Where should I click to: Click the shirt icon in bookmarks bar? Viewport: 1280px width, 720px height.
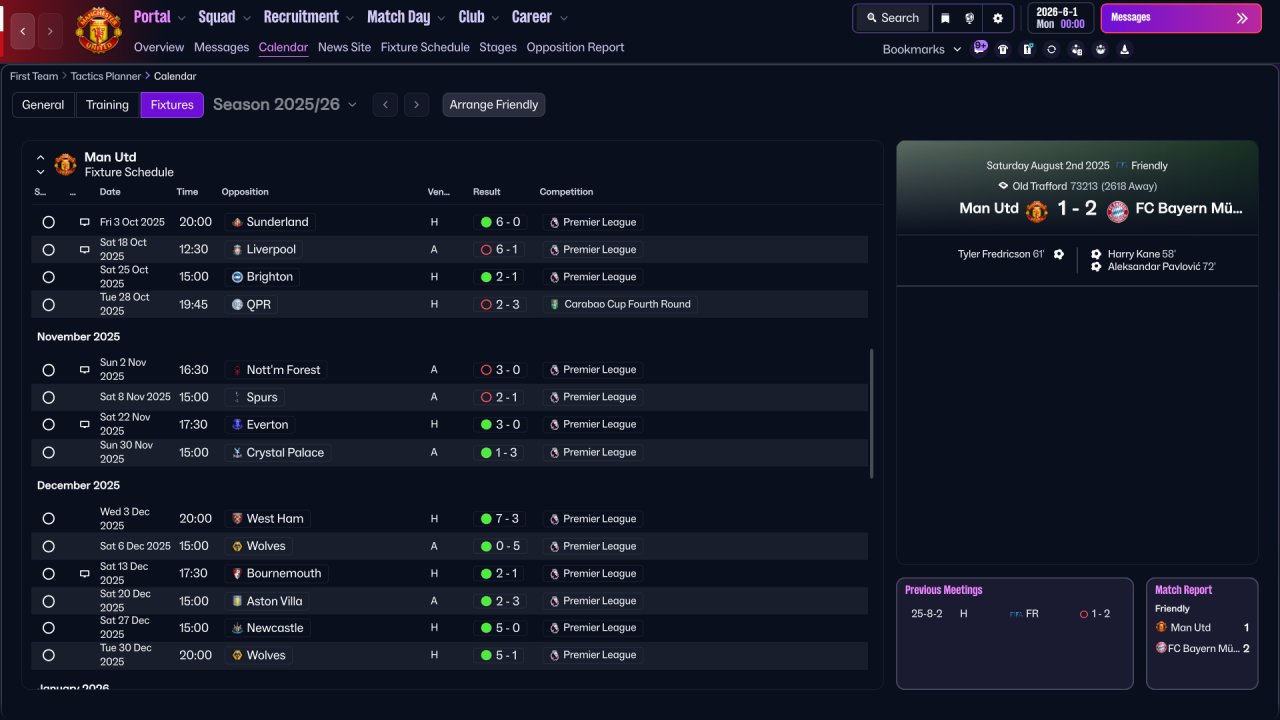pos(1003,49)
